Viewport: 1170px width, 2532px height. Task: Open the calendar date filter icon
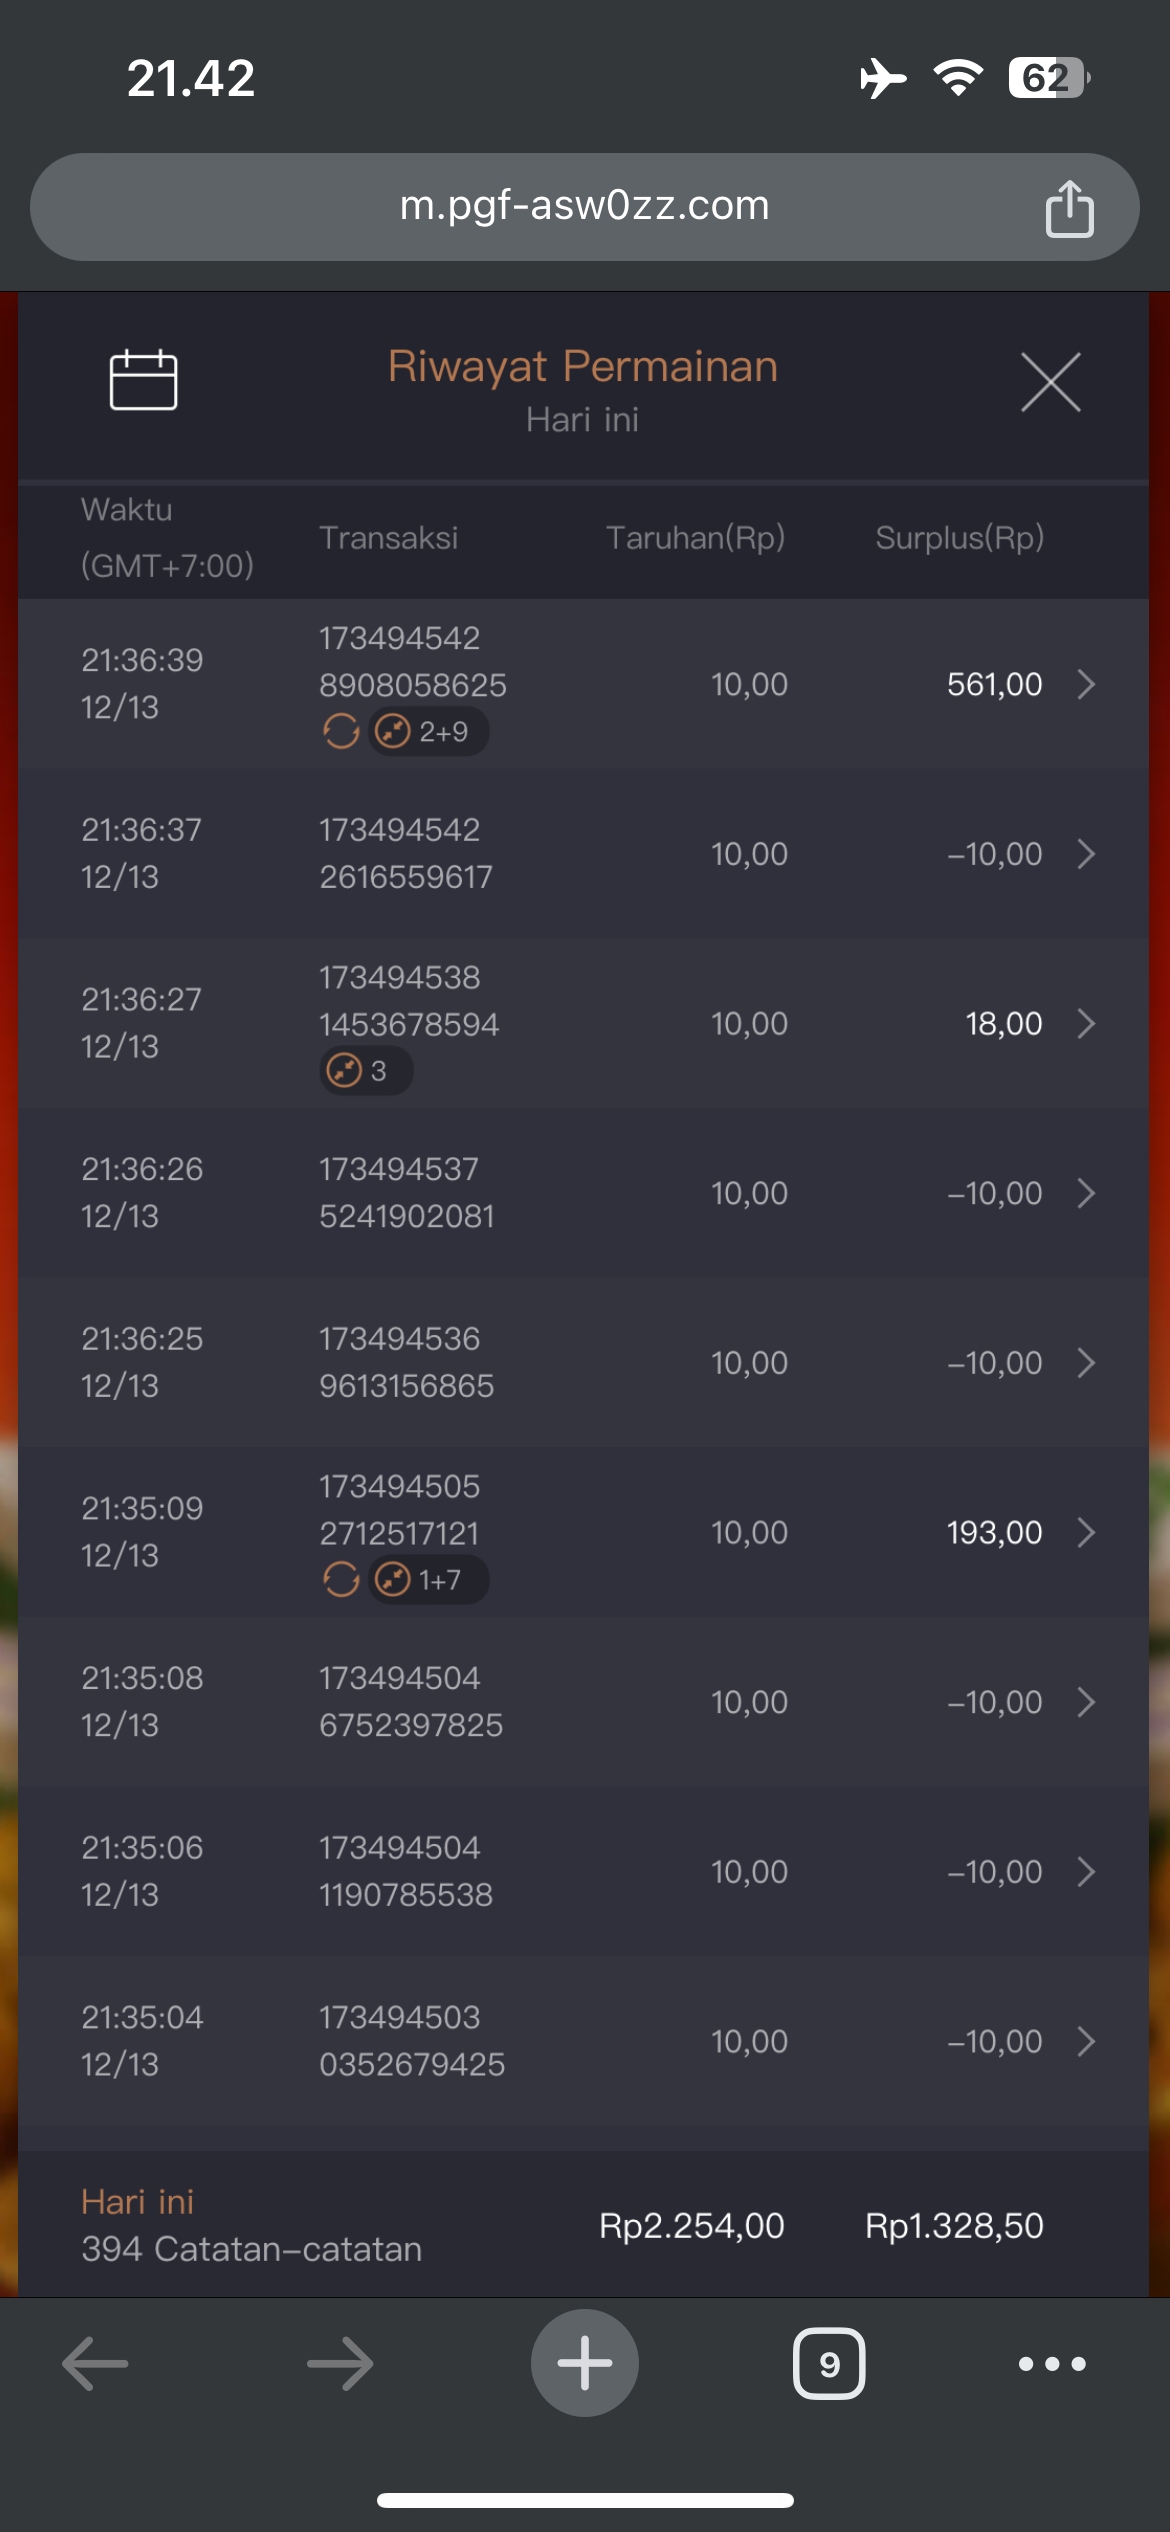[143, 380]
